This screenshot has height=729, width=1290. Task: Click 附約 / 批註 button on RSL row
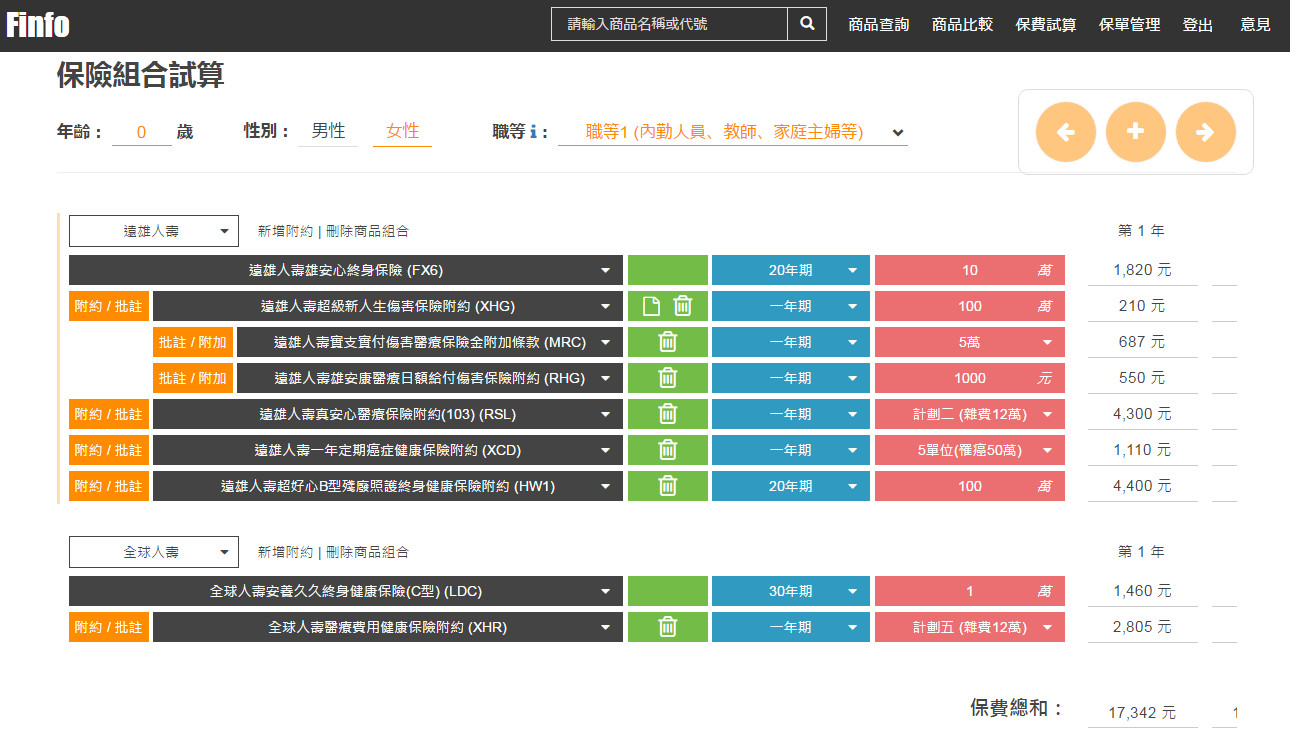[109, 414]
